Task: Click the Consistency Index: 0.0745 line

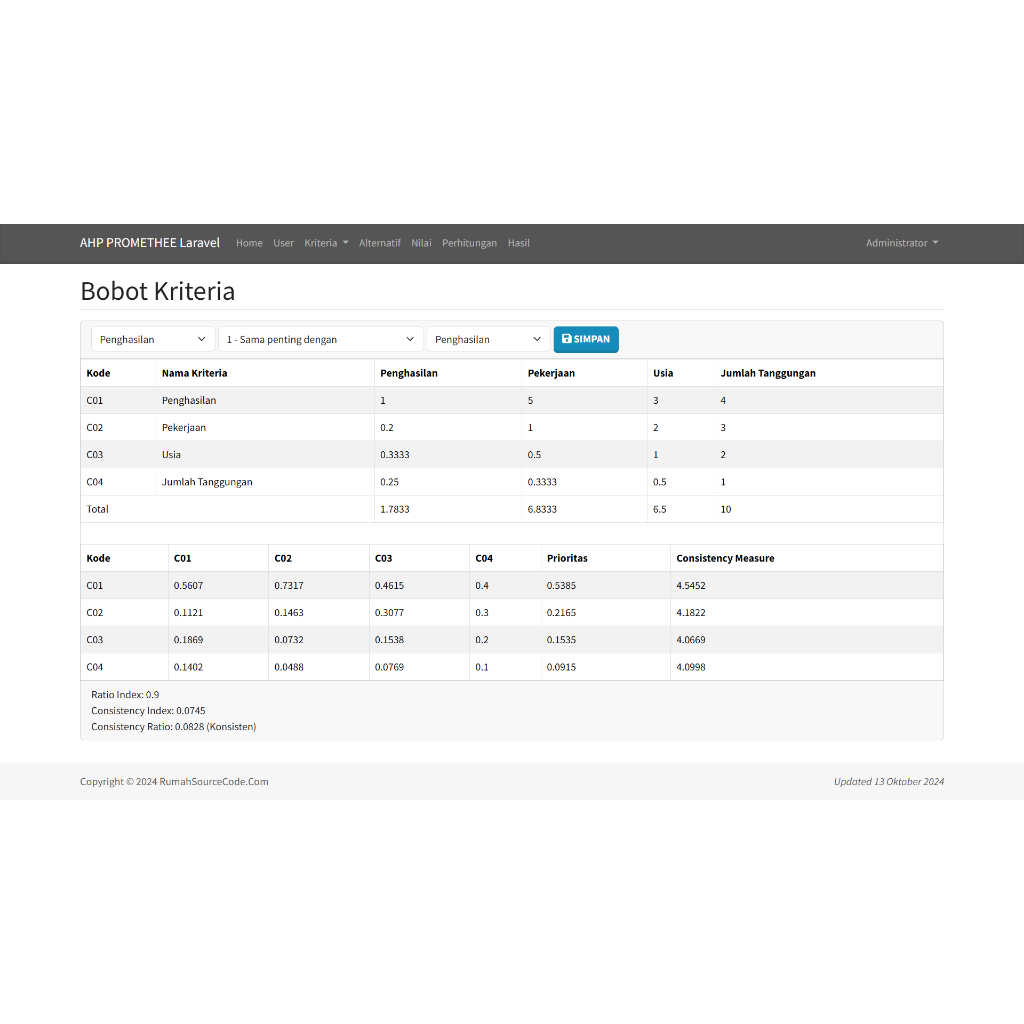Action: (x=148, y=711)
